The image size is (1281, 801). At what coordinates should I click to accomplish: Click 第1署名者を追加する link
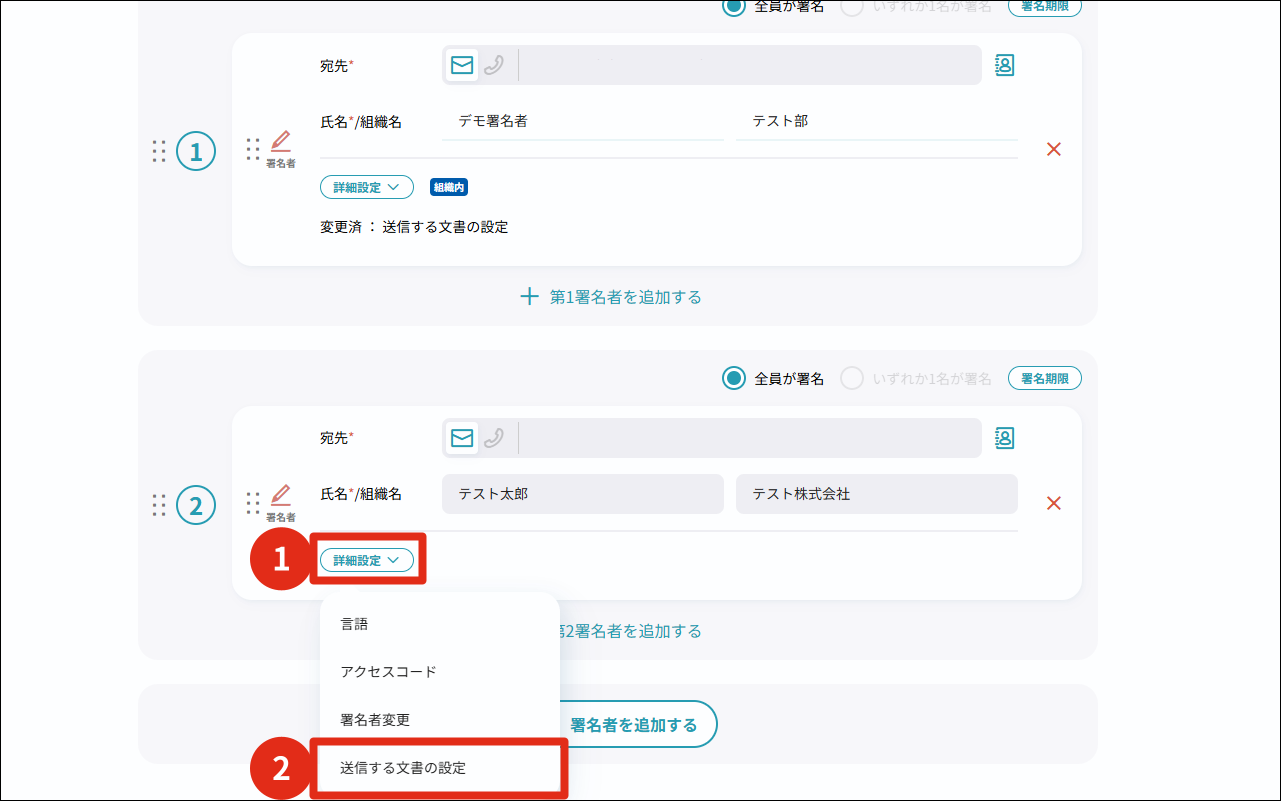tap(611, 297)
